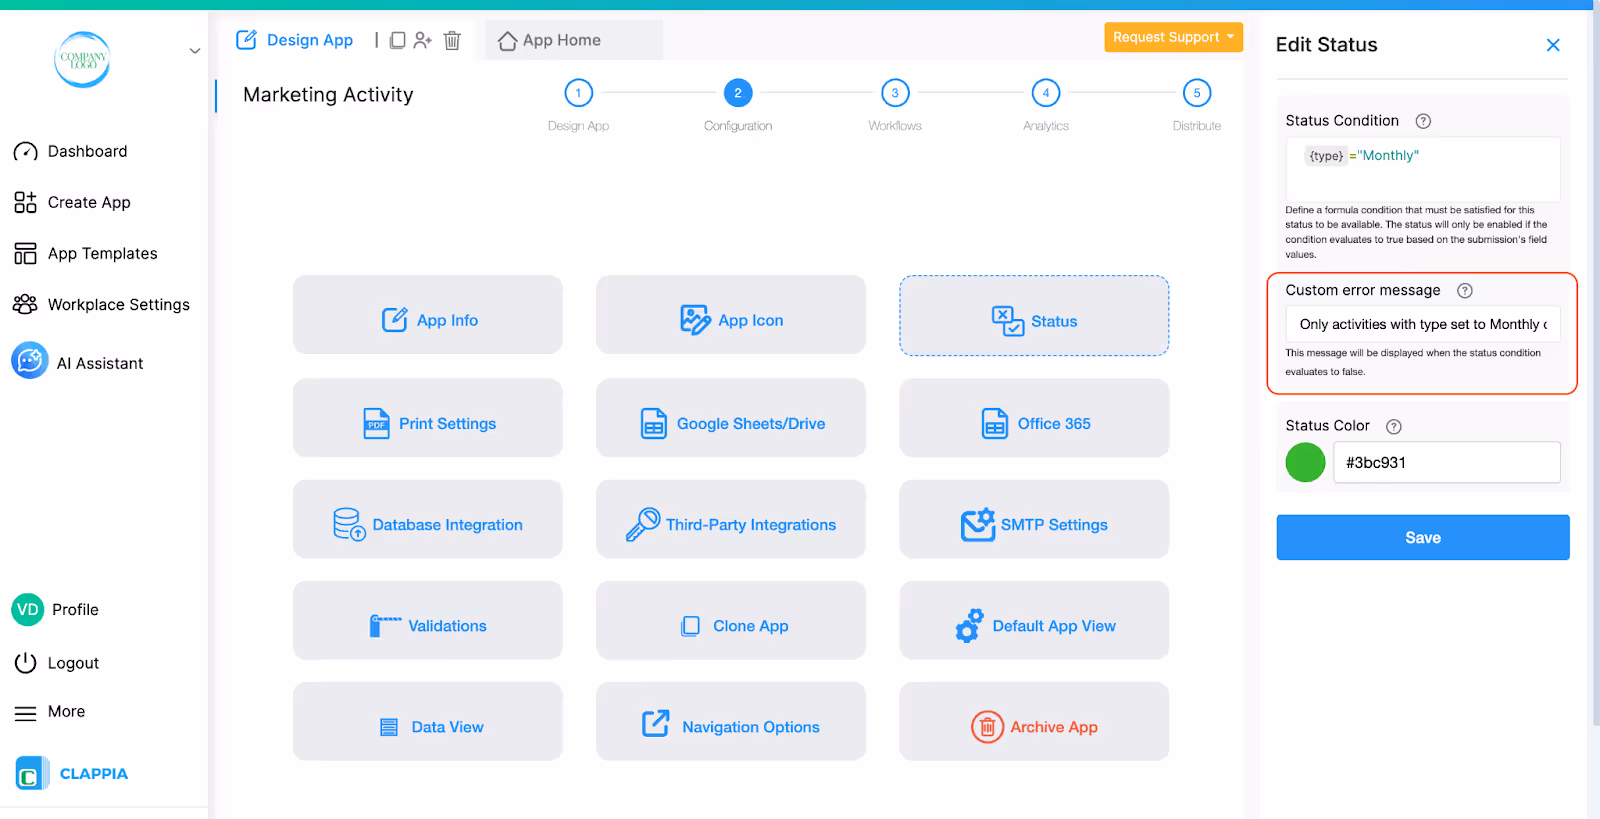This screenshot has height=819, width=1600.
Task: Open Navigation Options tile
Action: tap(731, 721)
